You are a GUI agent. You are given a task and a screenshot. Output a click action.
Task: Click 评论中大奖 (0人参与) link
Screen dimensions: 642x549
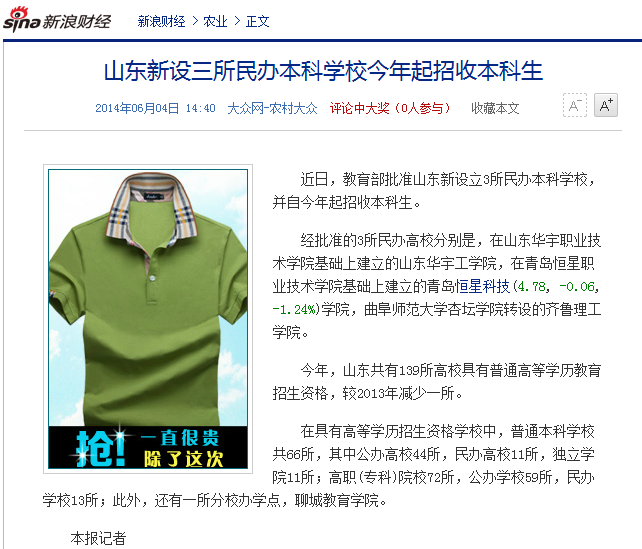pos(390,108)
